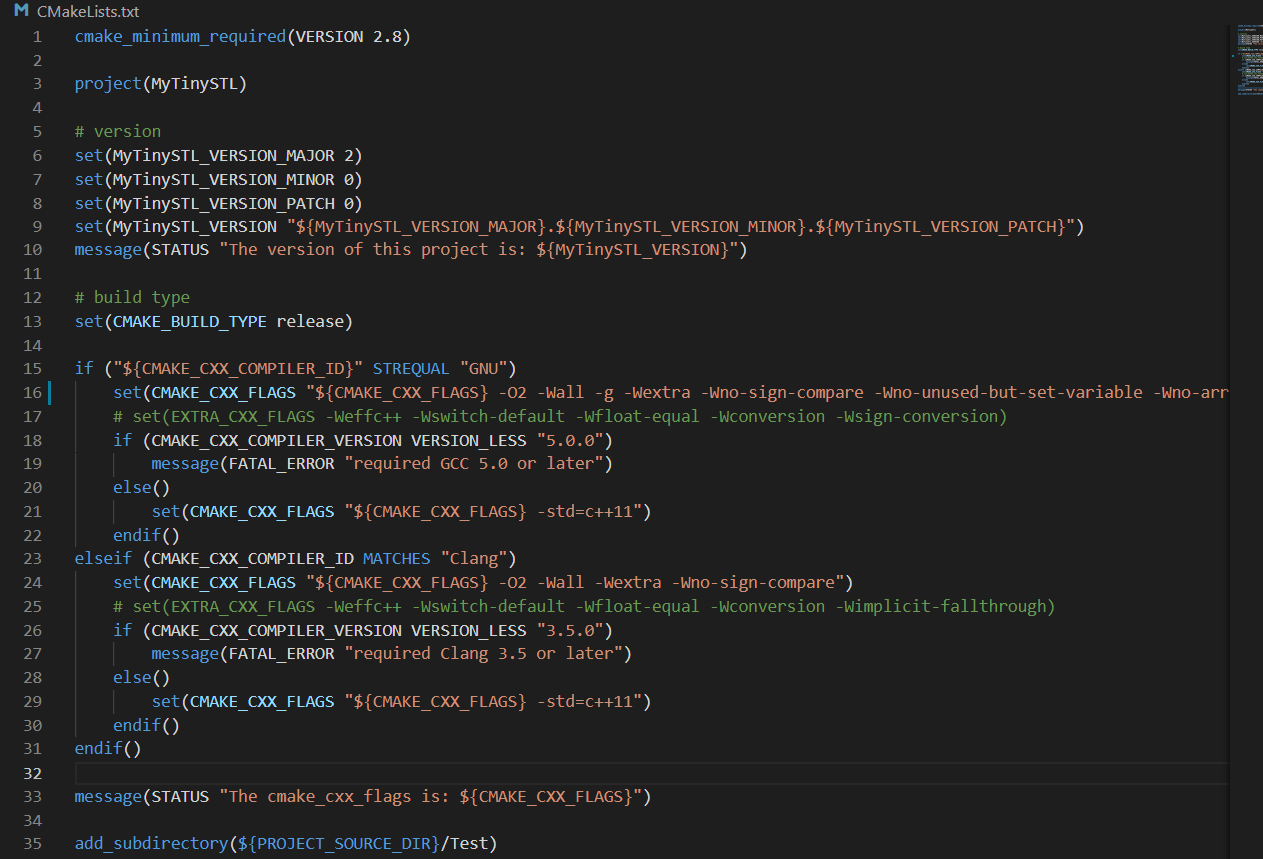Click the "5.0.0" version string
Image resolution: width=1263 pixels, height=859 pixels.
tap(569, 440)
